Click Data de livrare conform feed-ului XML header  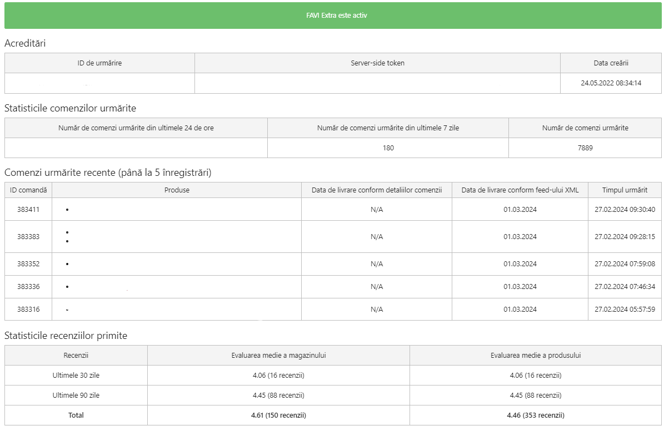click(x=520, y=190)
